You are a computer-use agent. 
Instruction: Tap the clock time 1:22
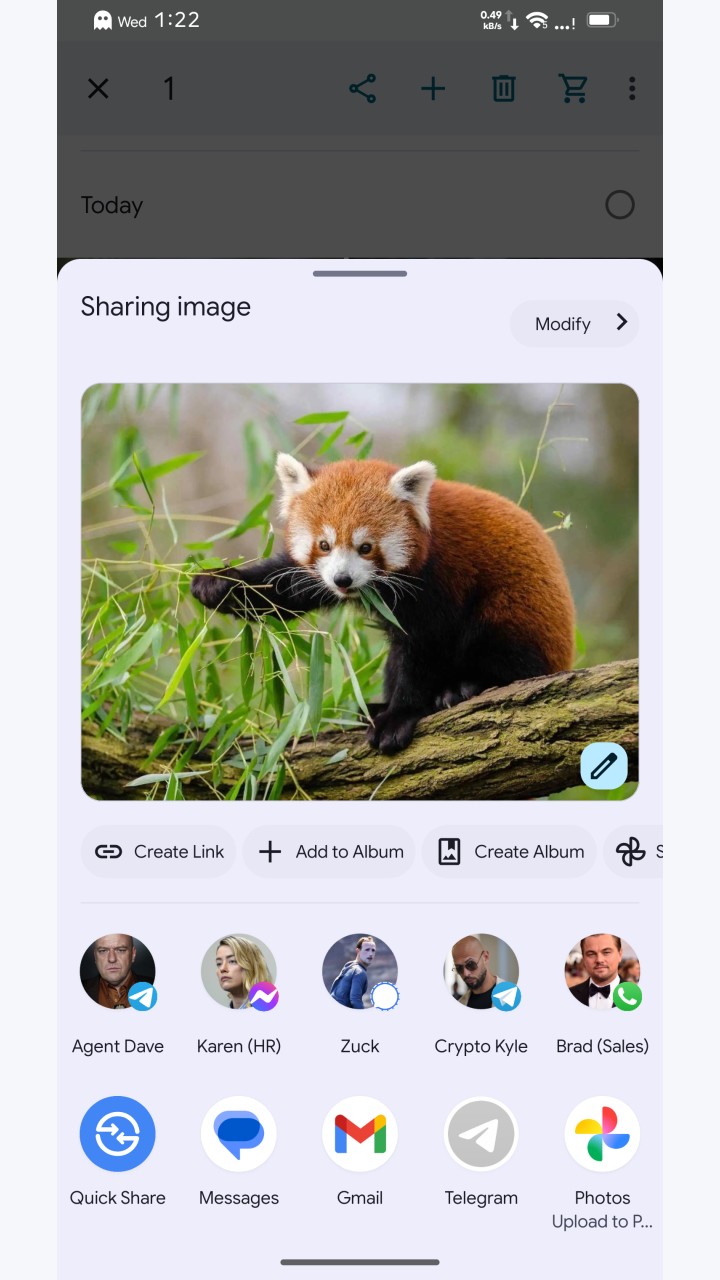177,20
